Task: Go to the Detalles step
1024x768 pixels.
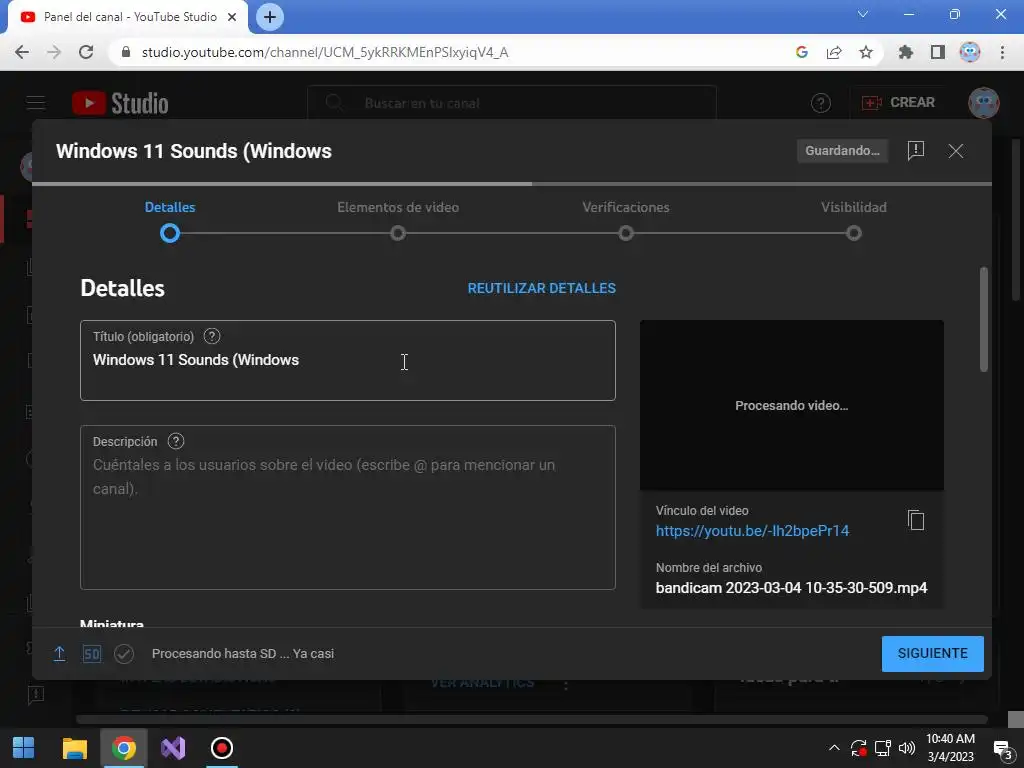Action: (x=170, y=221)
